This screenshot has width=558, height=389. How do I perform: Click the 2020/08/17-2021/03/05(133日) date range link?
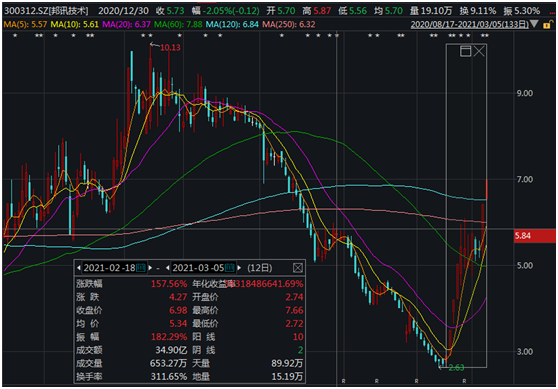point(470,24)
